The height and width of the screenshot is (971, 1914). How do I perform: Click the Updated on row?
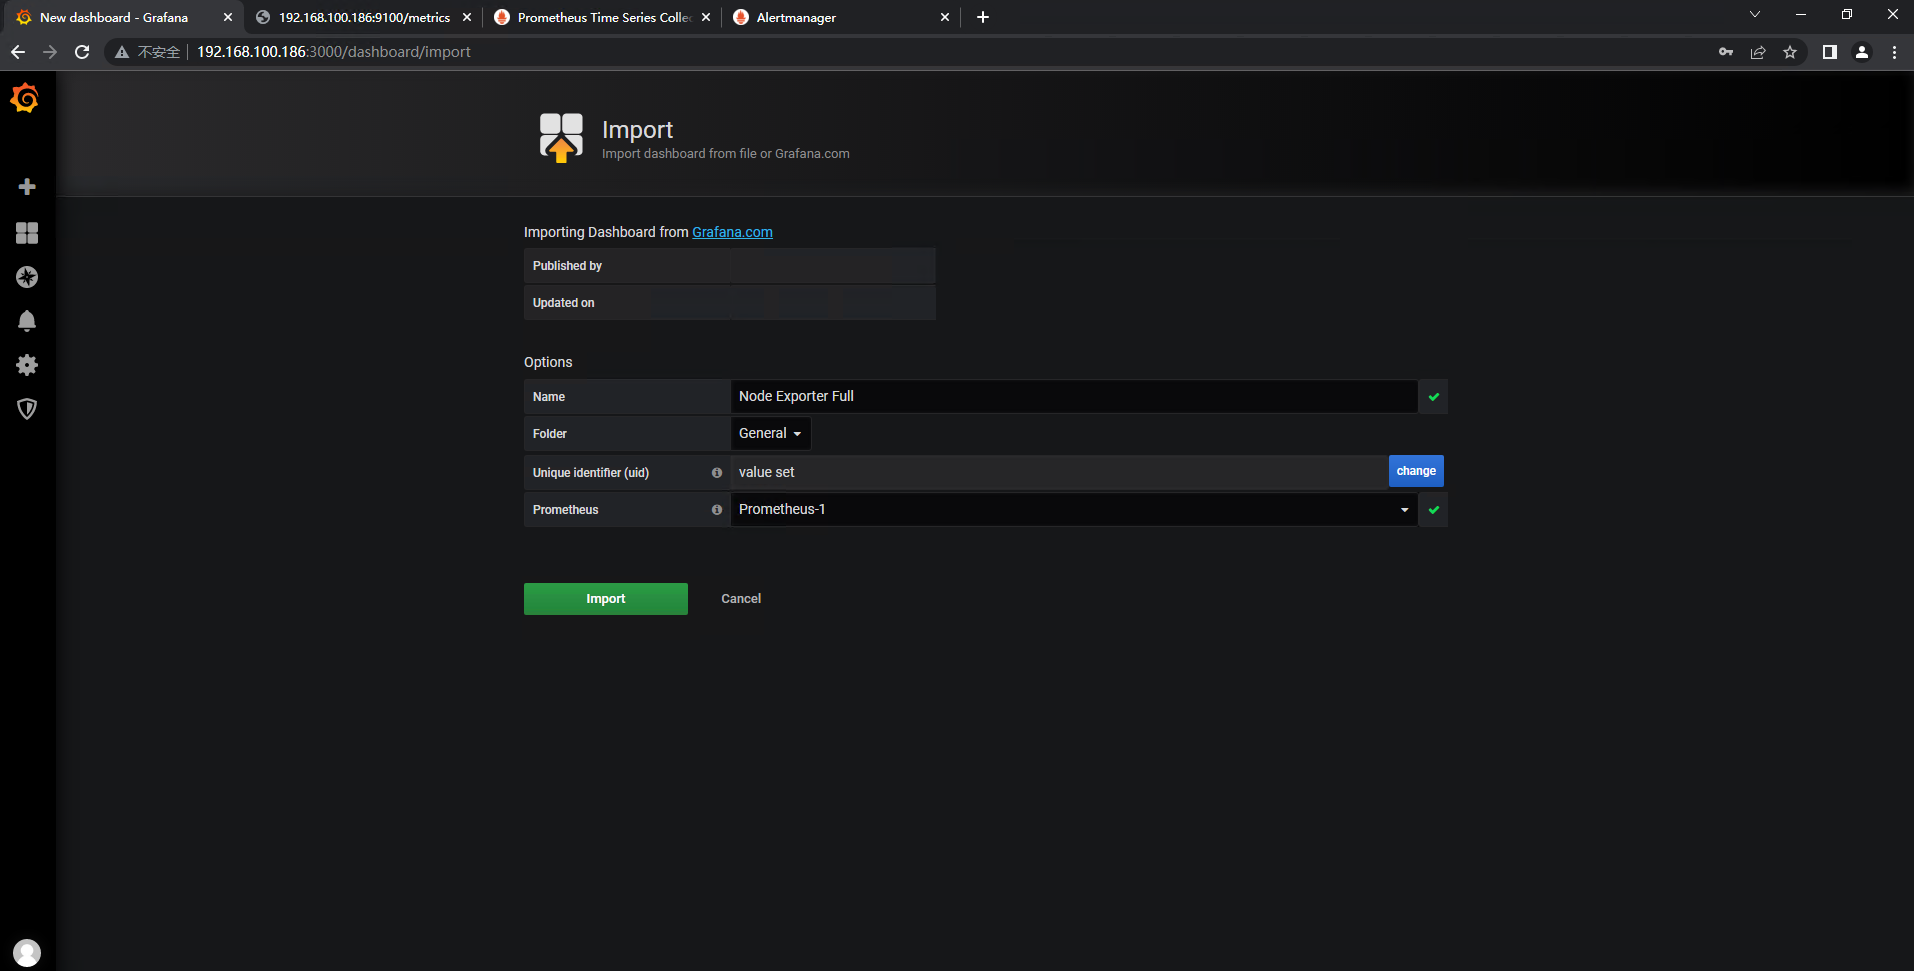730,303
